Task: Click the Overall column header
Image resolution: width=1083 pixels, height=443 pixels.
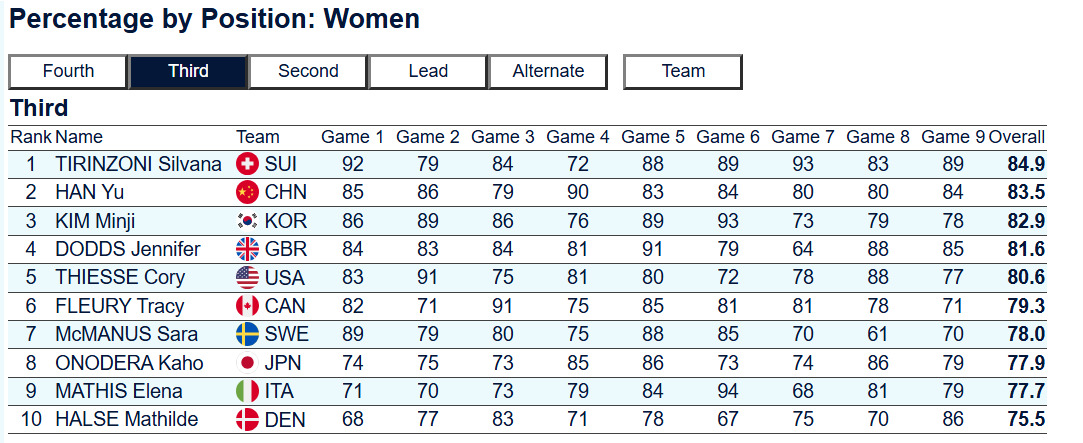Action: 1017,137
